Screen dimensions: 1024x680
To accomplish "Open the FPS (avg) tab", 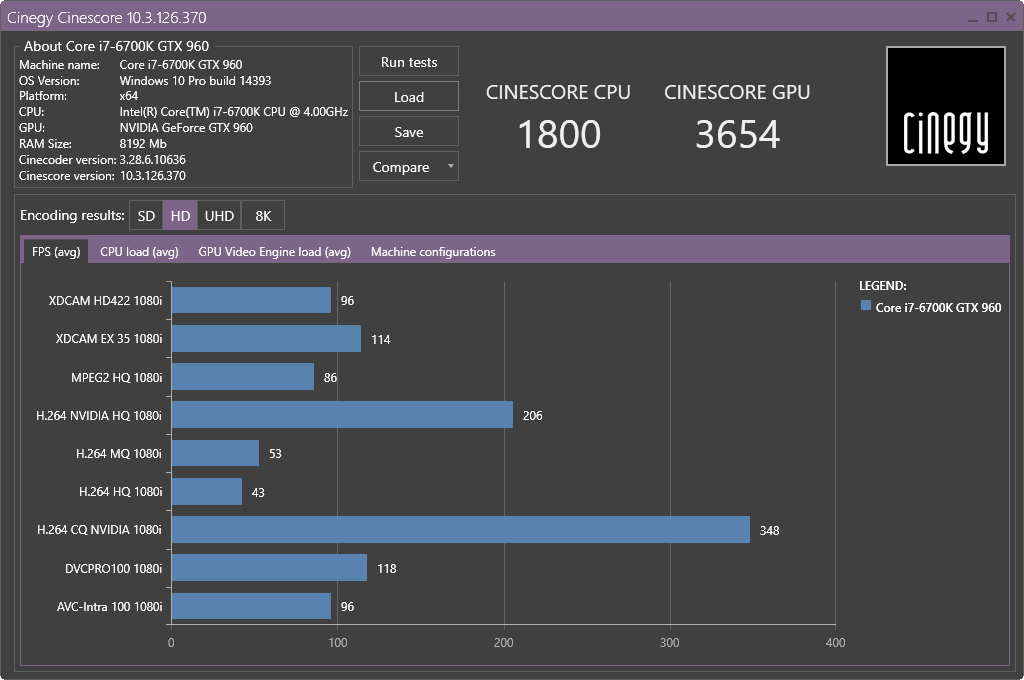I will (x=56, y=252).
